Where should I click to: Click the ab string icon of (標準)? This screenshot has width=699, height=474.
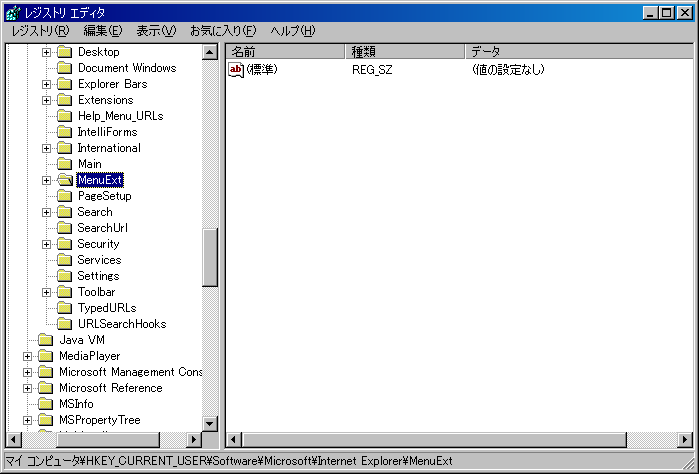[236, 70]
